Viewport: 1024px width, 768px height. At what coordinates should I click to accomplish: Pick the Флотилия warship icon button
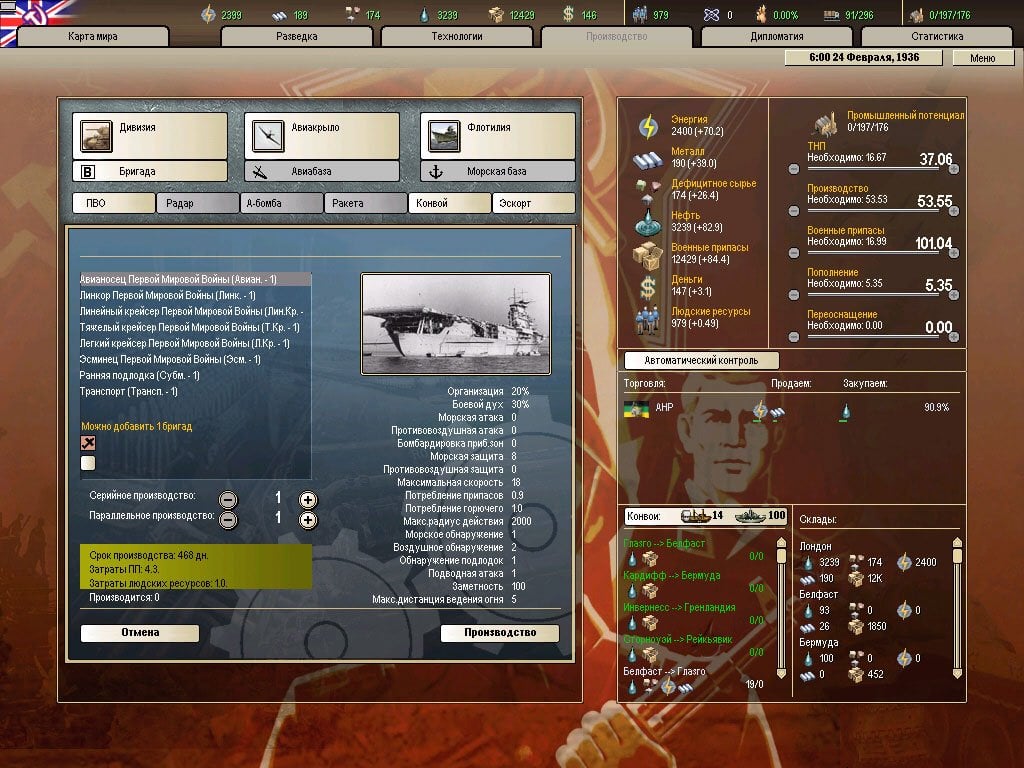pyautogui.click(x=443, y=135)
